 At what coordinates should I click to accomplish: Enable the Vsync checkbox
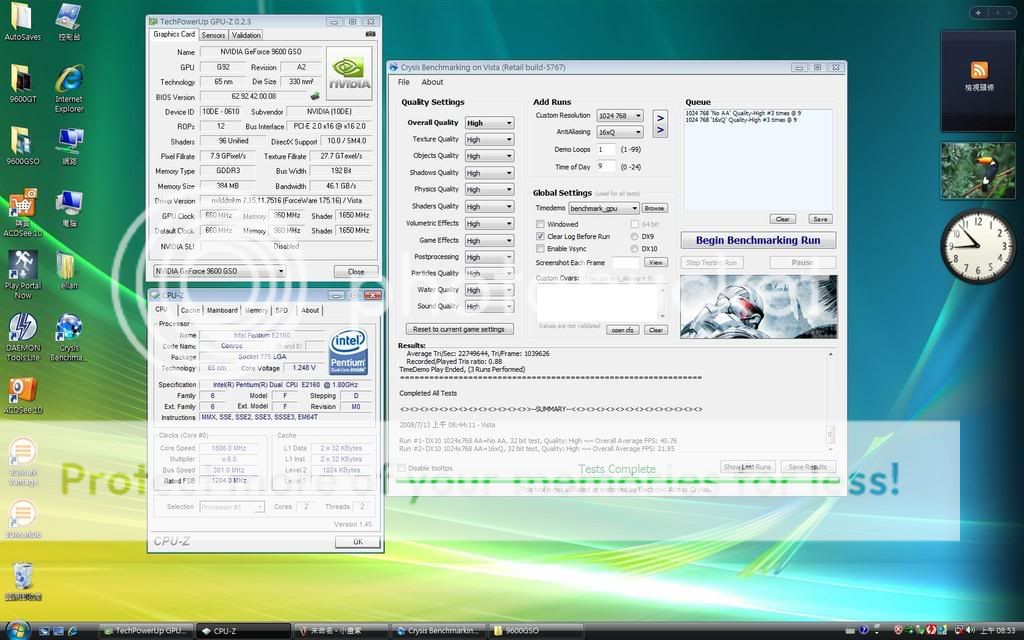pos(541,248)
